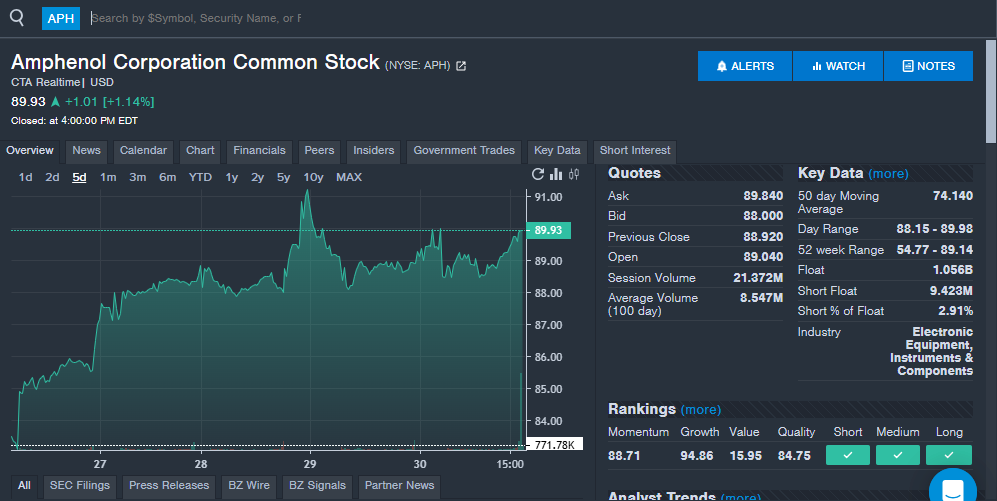Click Short % of Float 2.91%
The width and height of the screenshot is (997, 501).
tap(955, 311)
